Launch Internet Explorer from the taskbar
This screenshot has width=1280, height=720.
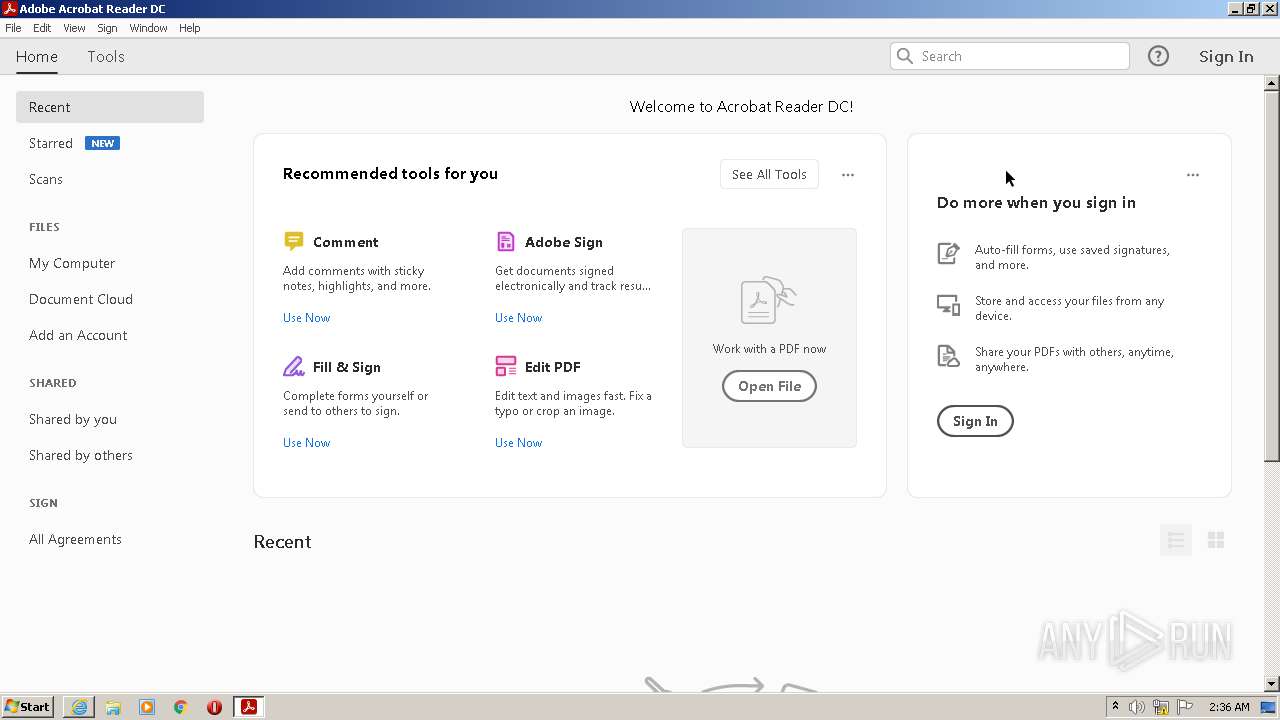(x=79, y=707)
